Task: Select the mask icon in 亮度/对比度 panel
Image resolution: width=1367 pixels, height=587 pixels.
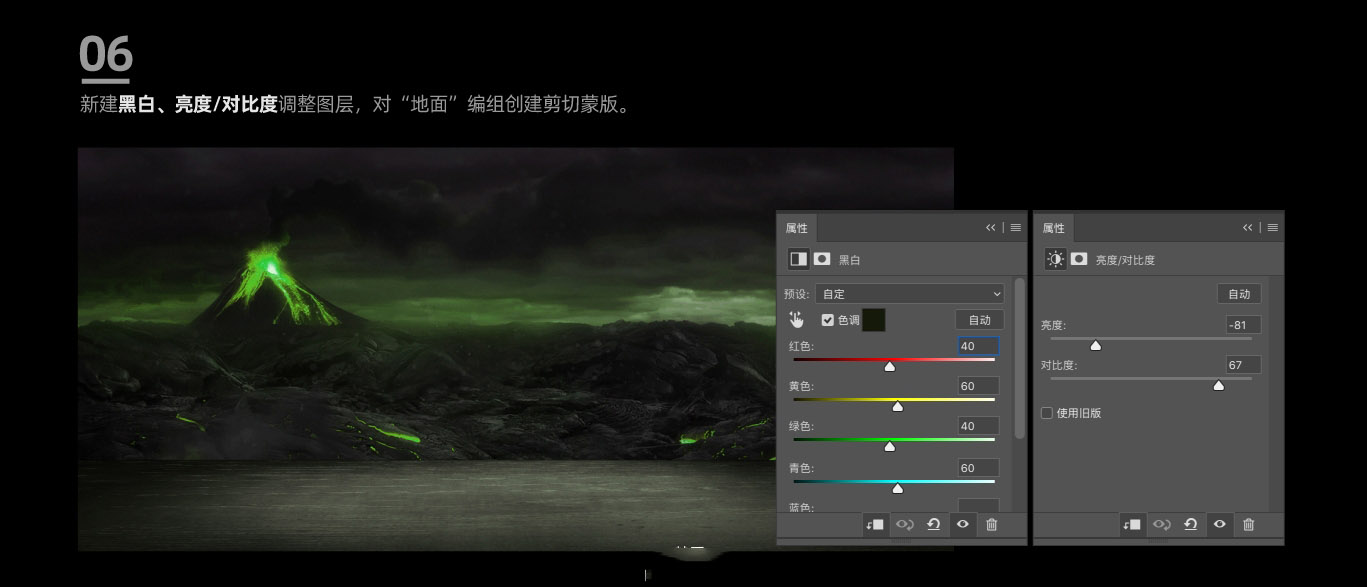Action: (x=1079, y=259)
